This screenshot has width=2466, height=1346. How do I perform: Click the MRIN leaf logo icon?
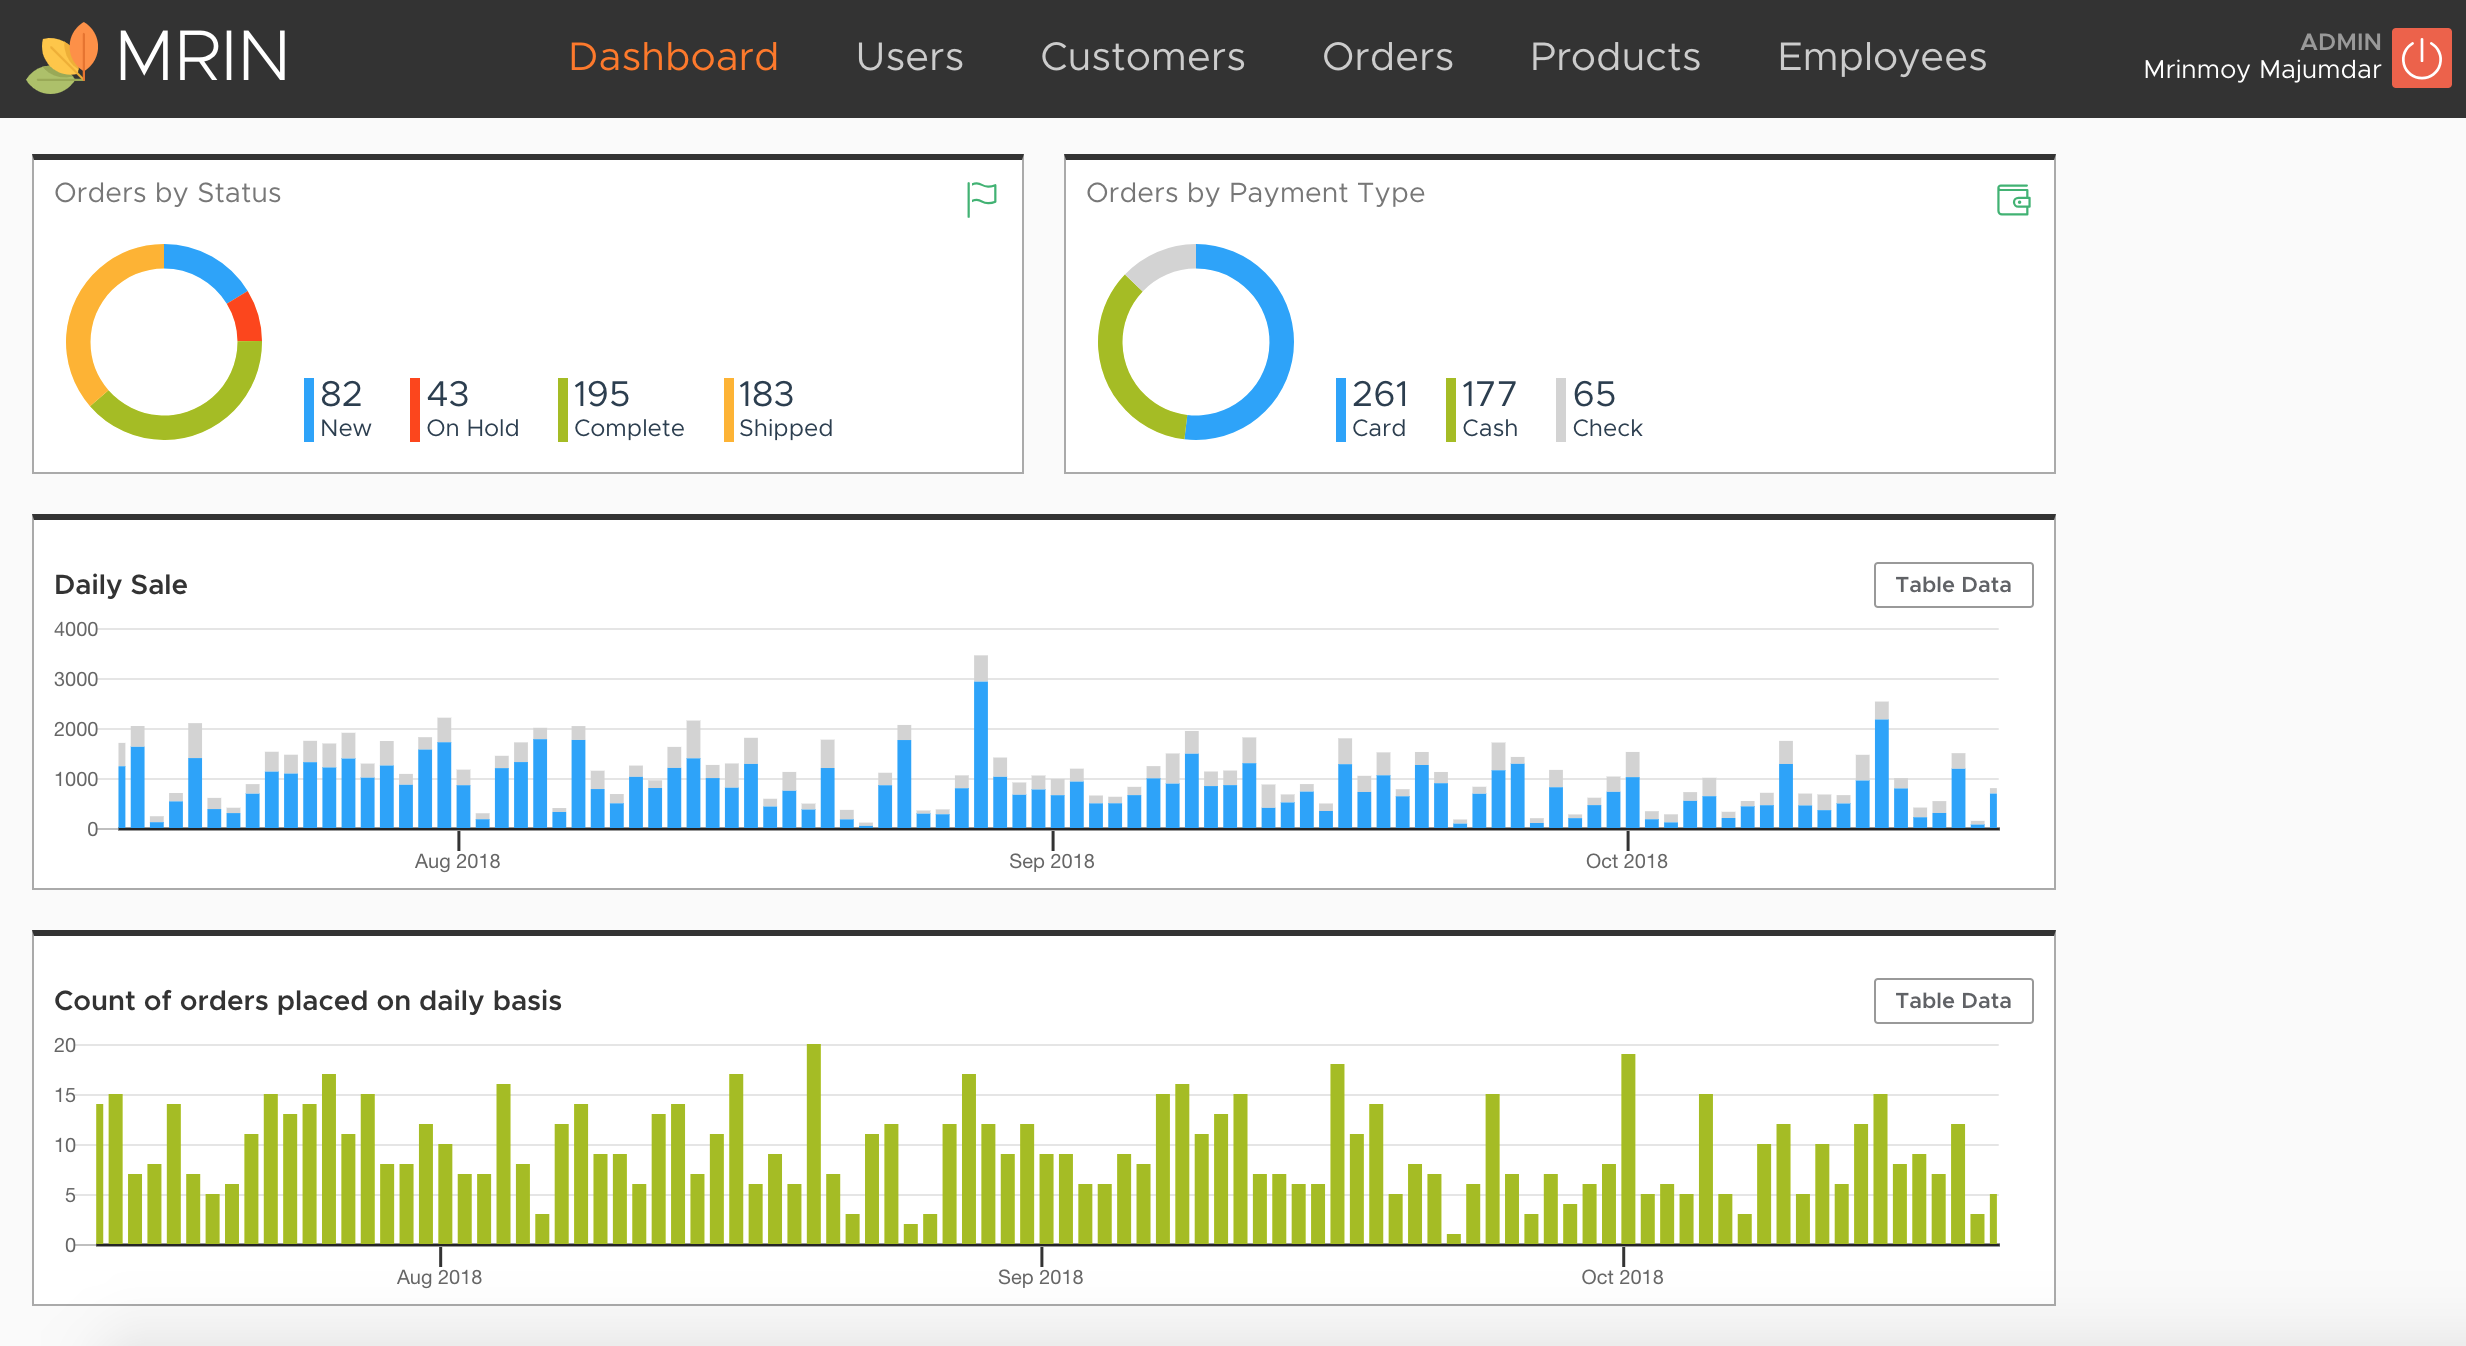click(x=62, y=58)
